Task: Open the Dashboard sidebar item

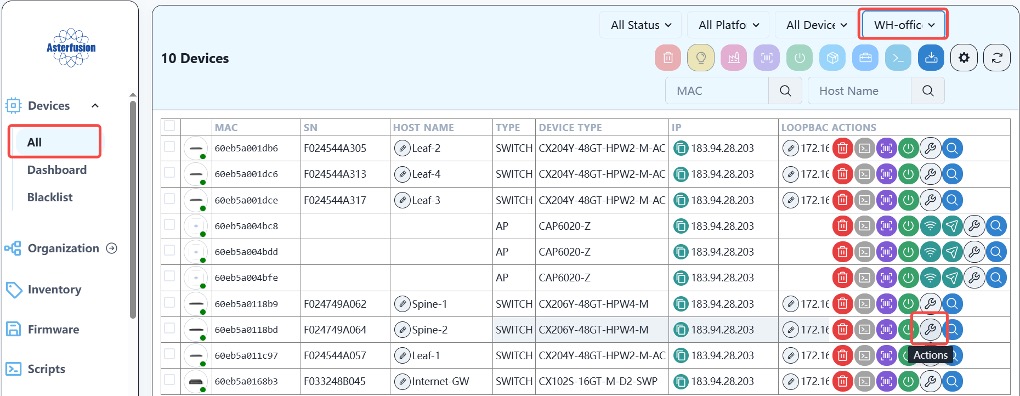Action: click(x=57, y=170)
